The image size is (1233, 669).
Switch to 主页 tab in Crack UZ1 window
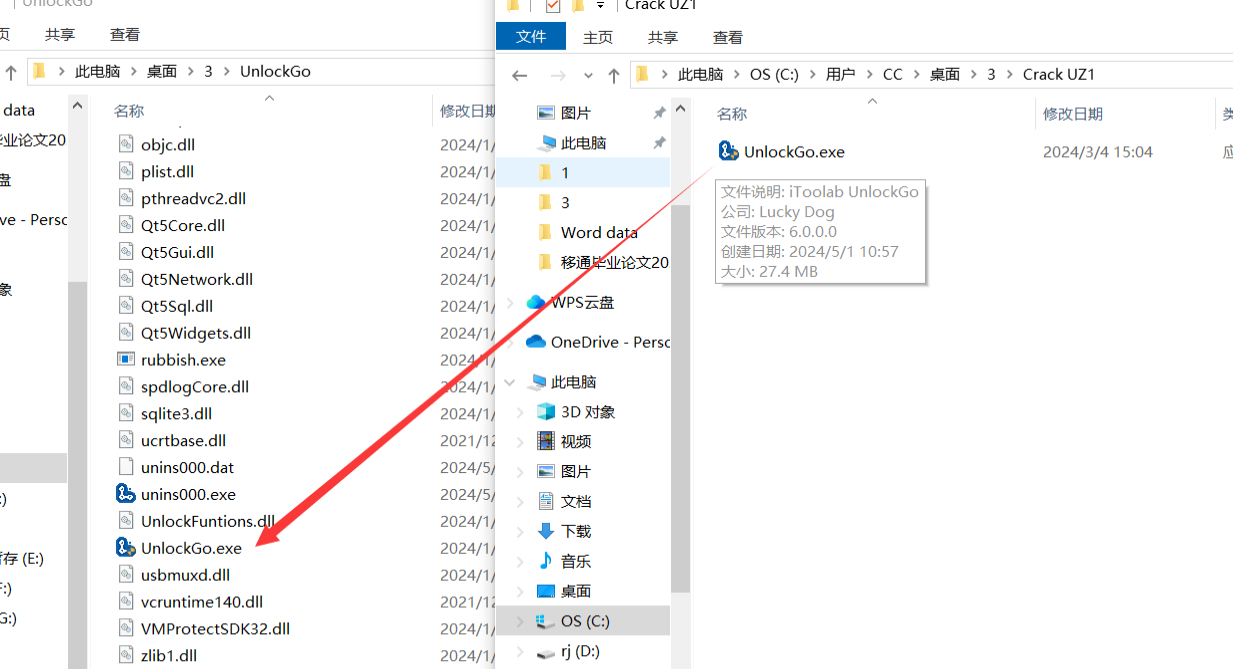(x=598, y=37)
